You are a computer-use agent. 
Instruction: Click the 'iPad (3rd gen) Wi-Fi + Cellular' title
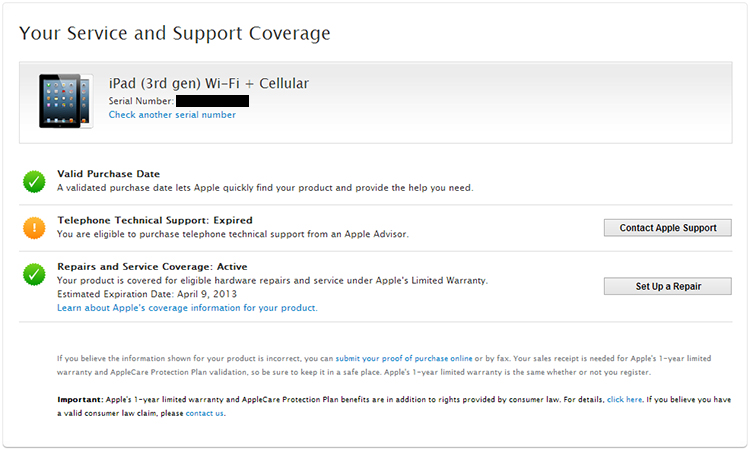point(209,83)
